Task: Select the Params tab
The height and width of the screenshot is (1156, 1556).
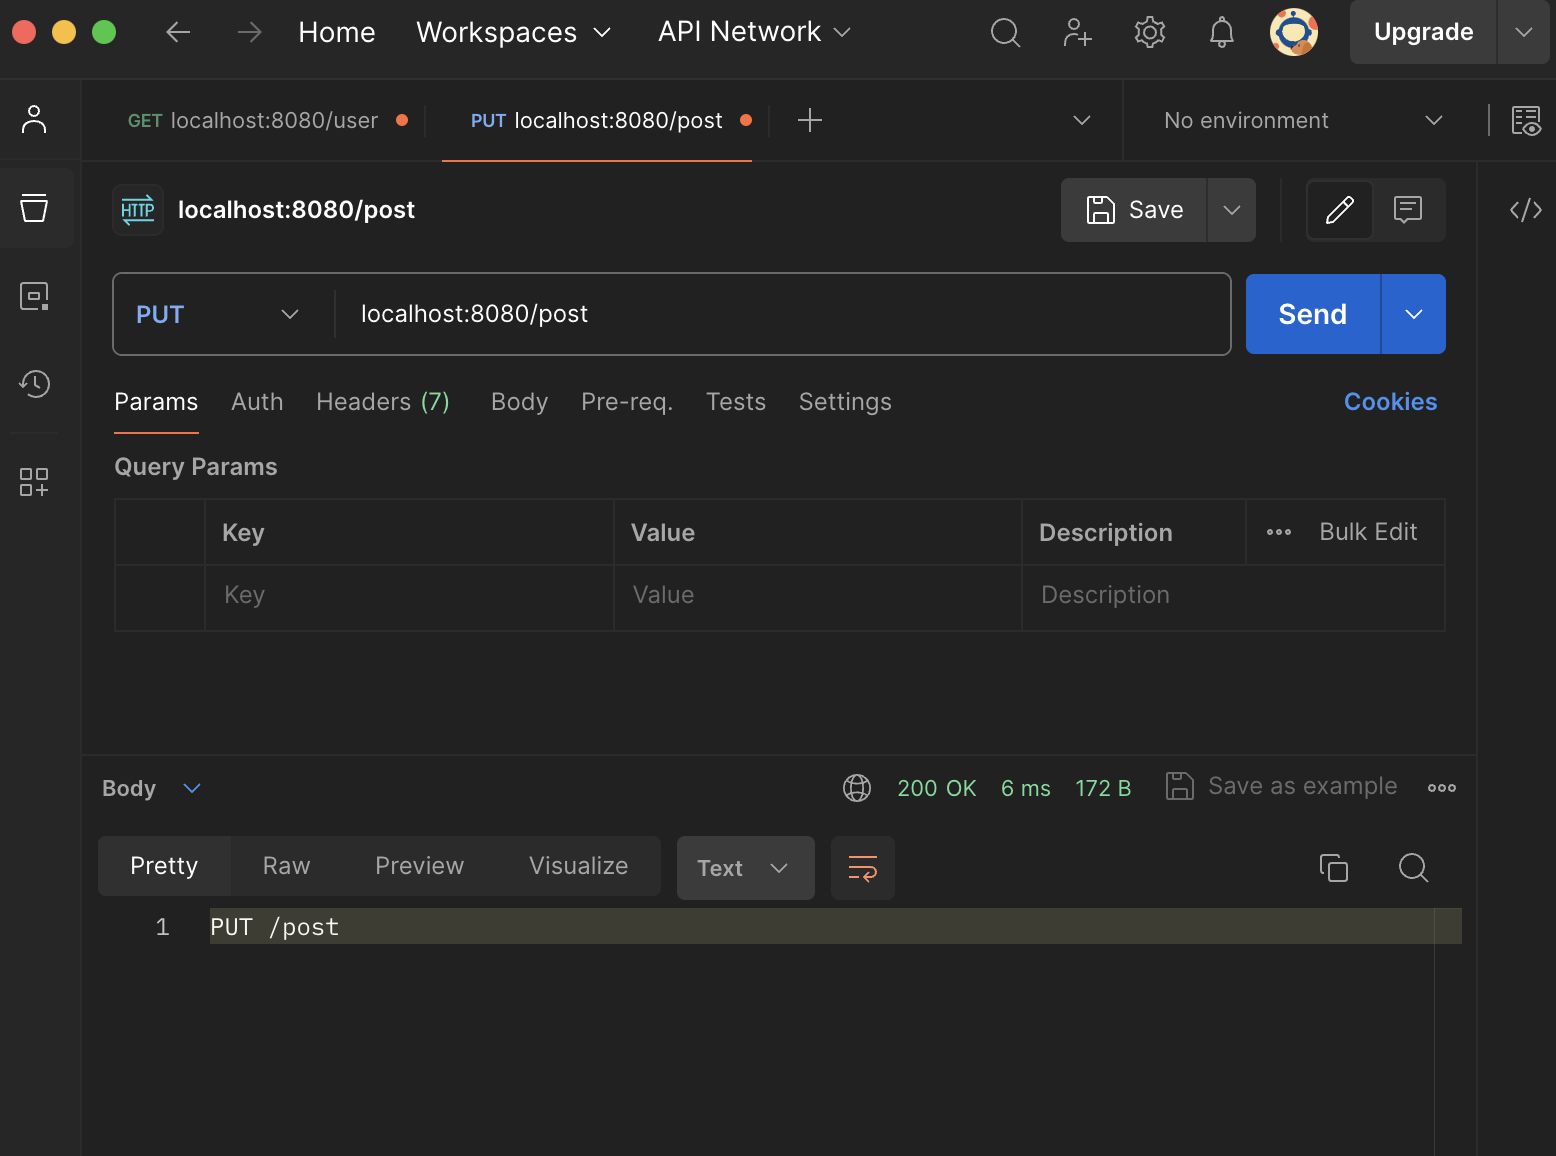Action: coord(156,401)
